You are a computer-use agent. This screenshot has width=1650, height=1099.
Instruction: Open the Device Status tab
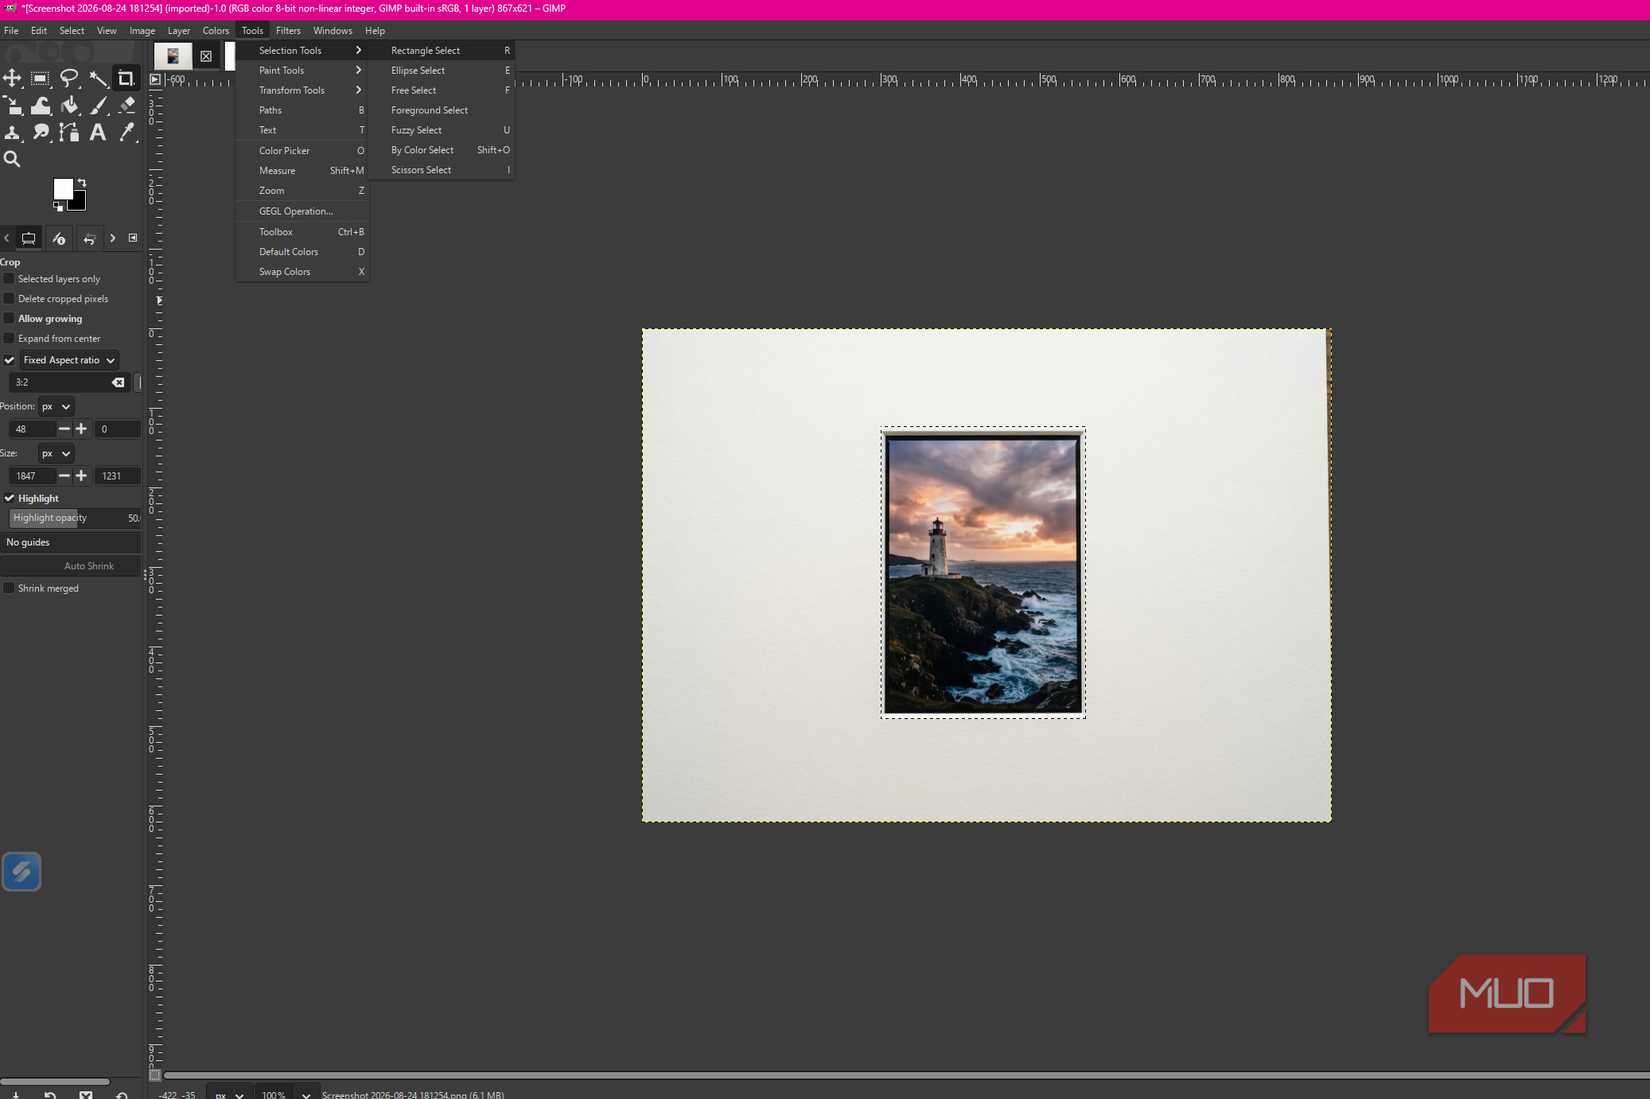coord(59,238)
